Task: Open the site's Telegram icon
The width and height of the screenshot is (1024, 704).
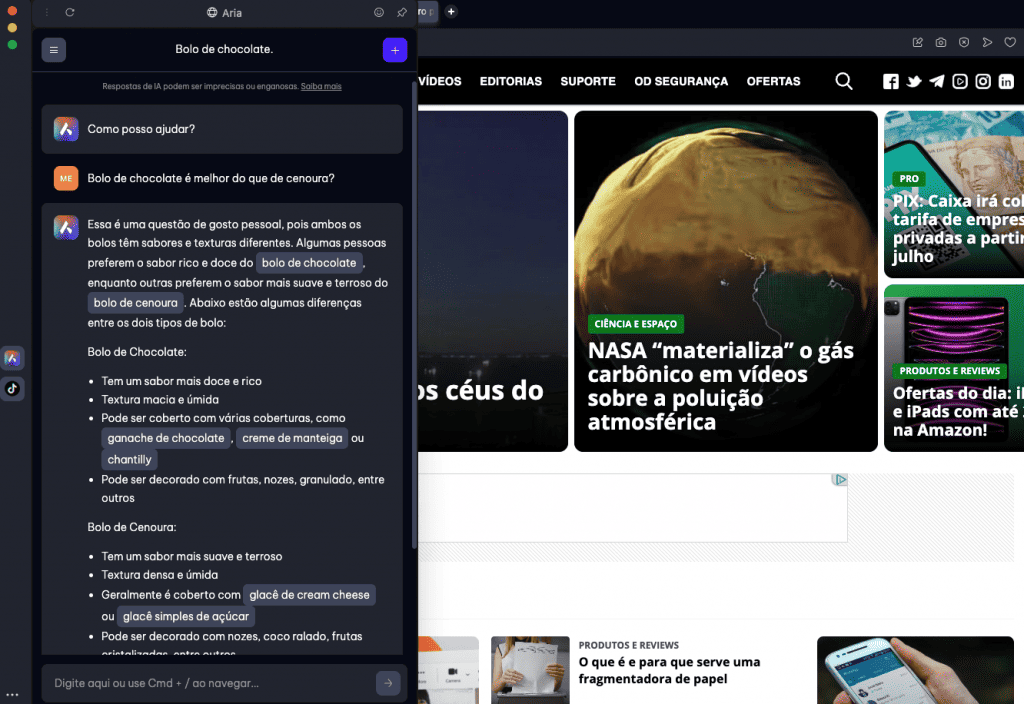Action: point(936,81)
